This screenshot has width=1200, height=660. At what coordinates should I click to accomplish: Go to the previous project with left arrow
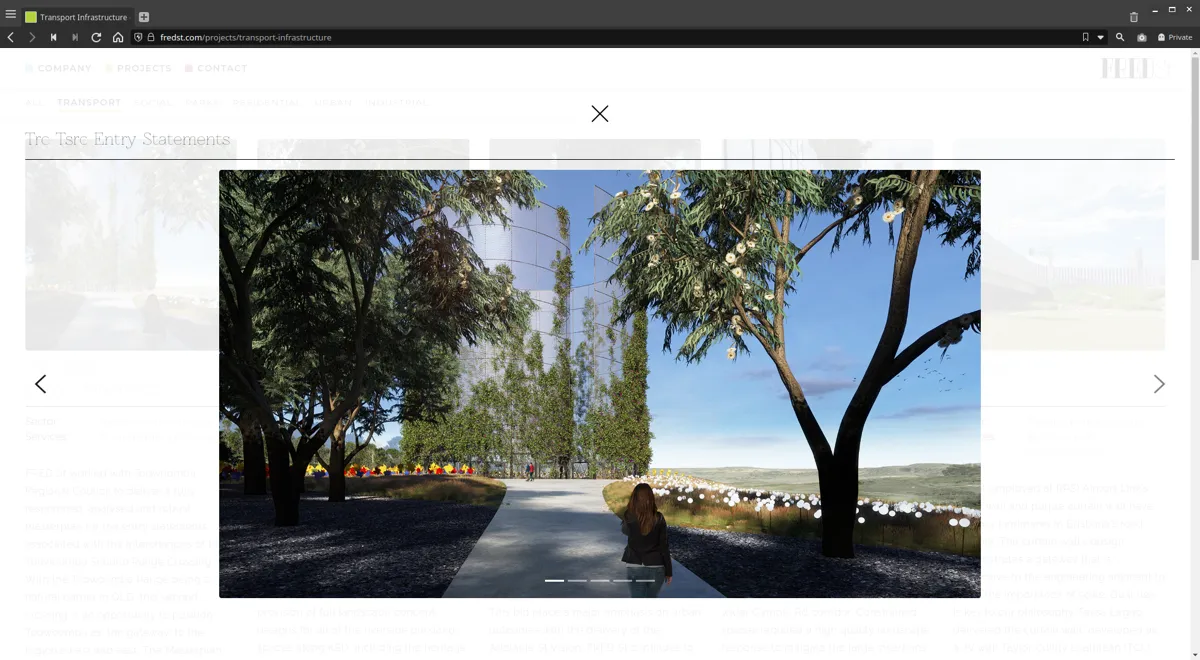[x=40, y=384]
